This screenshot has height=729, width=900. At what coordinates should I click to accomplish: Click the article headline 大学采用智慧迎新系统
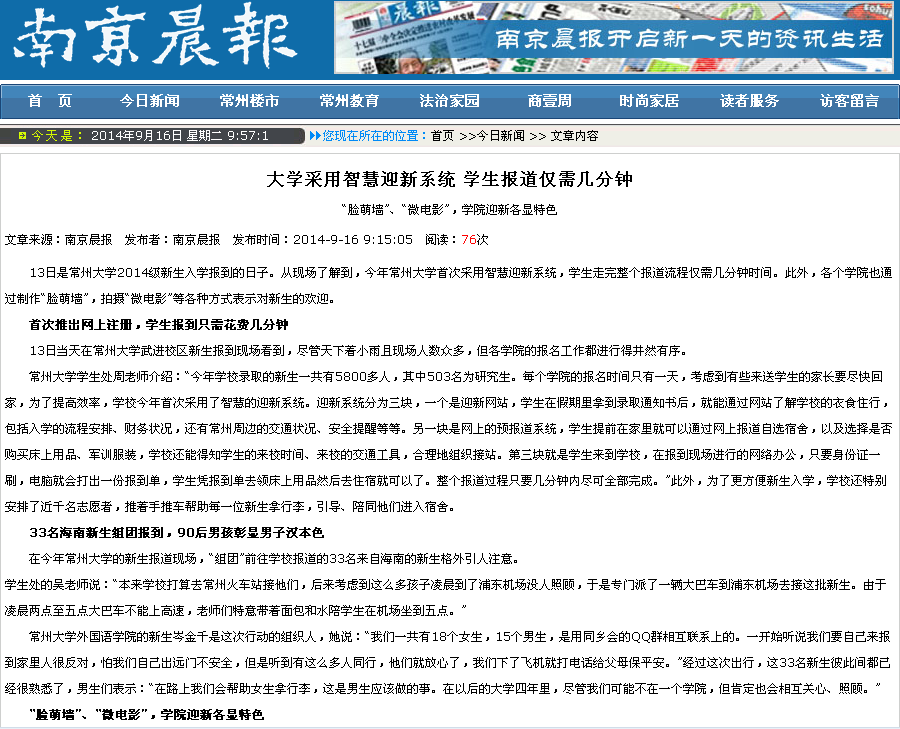pyautogui.click(x=450, y=180)
